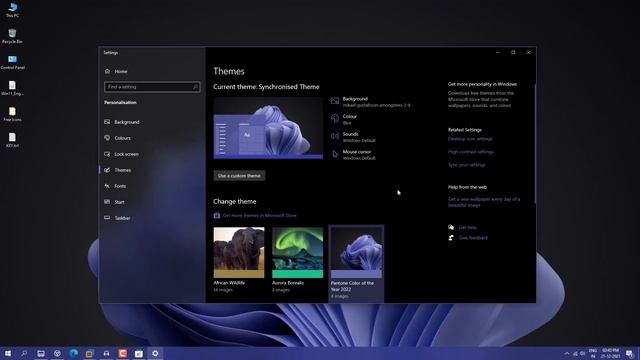The image size is (640, 360).
Task: Open the headphones app on taskbar
Action: (x=106, y=353)
